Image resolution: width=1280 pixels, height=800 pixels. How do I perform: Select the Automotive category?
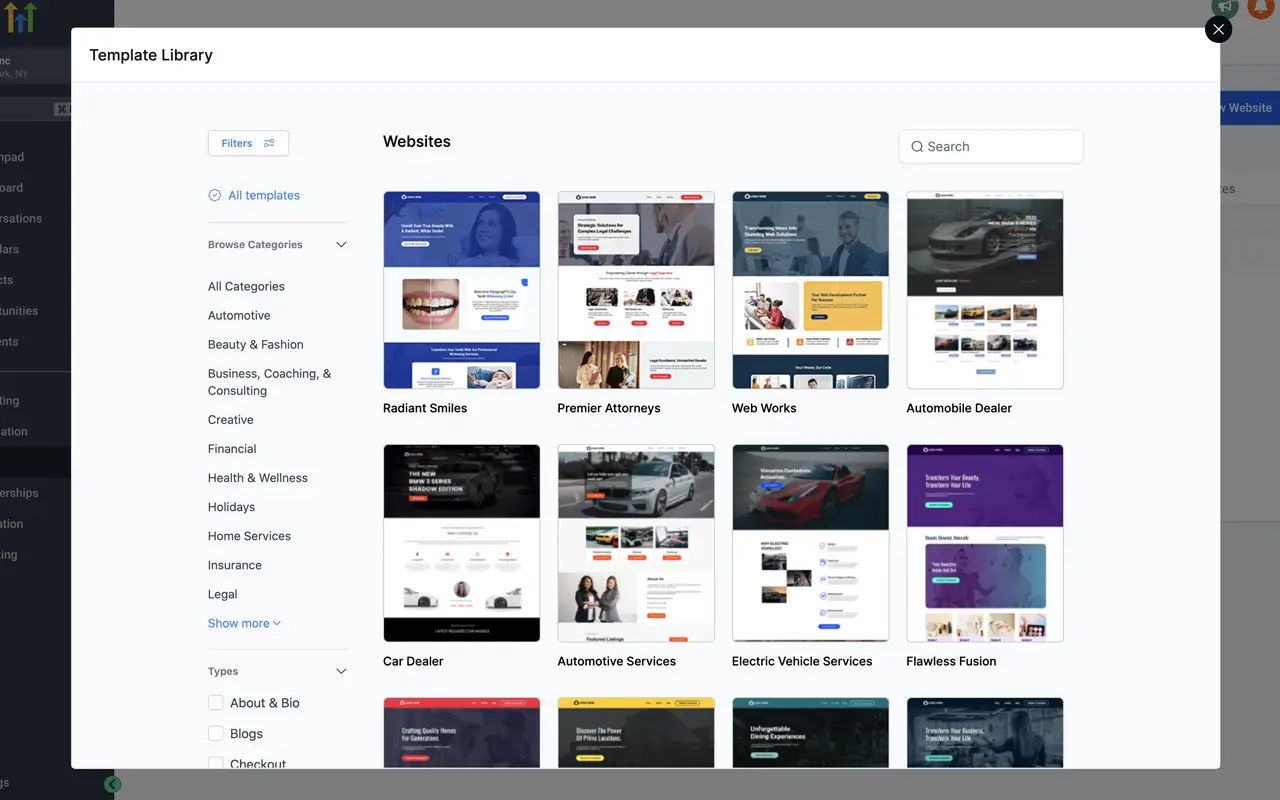[x=239, y=315]
